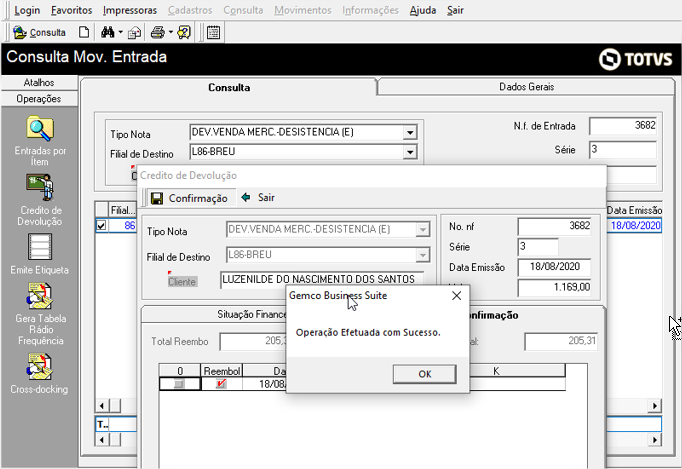Select the Consulta tab

[229, 87]
